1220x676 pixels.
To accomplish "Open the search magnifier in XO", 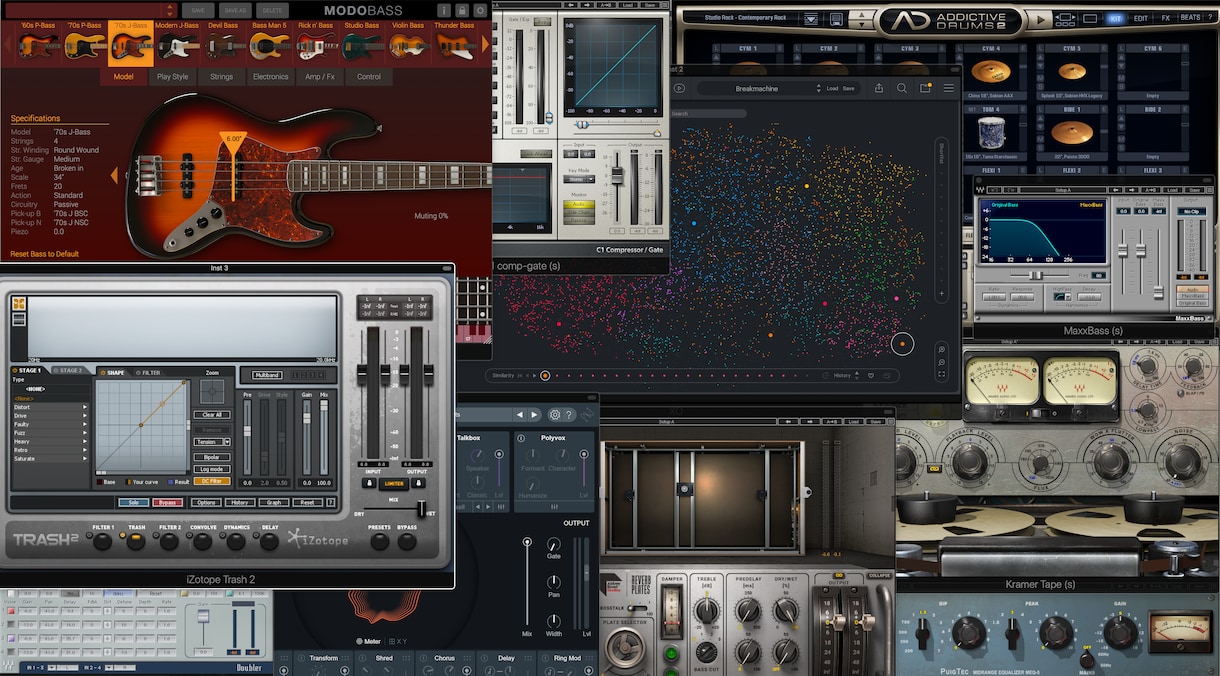I will 902,88.
